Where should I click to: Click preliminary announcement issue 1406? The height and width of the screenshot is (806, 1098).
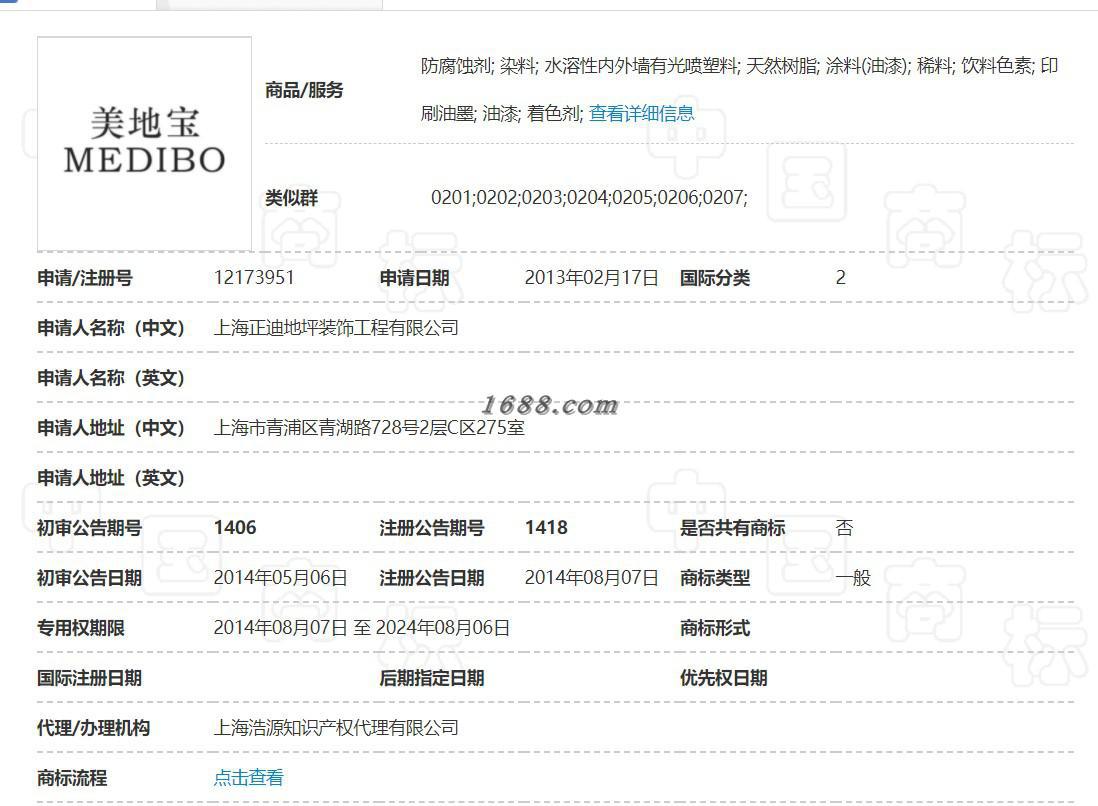(x=235, y=527)
